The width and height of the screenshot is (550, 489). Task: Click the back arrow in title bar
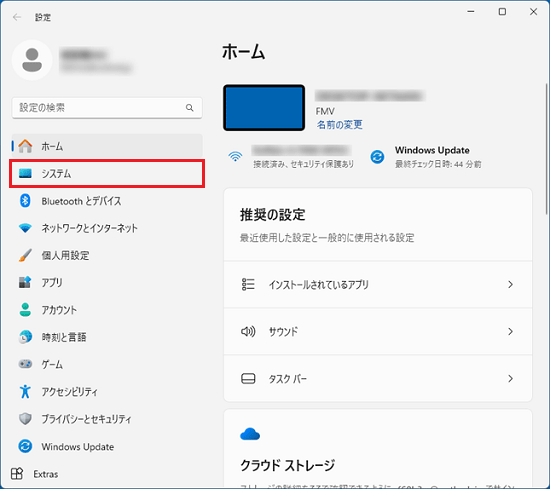click(x=16, y=17)
